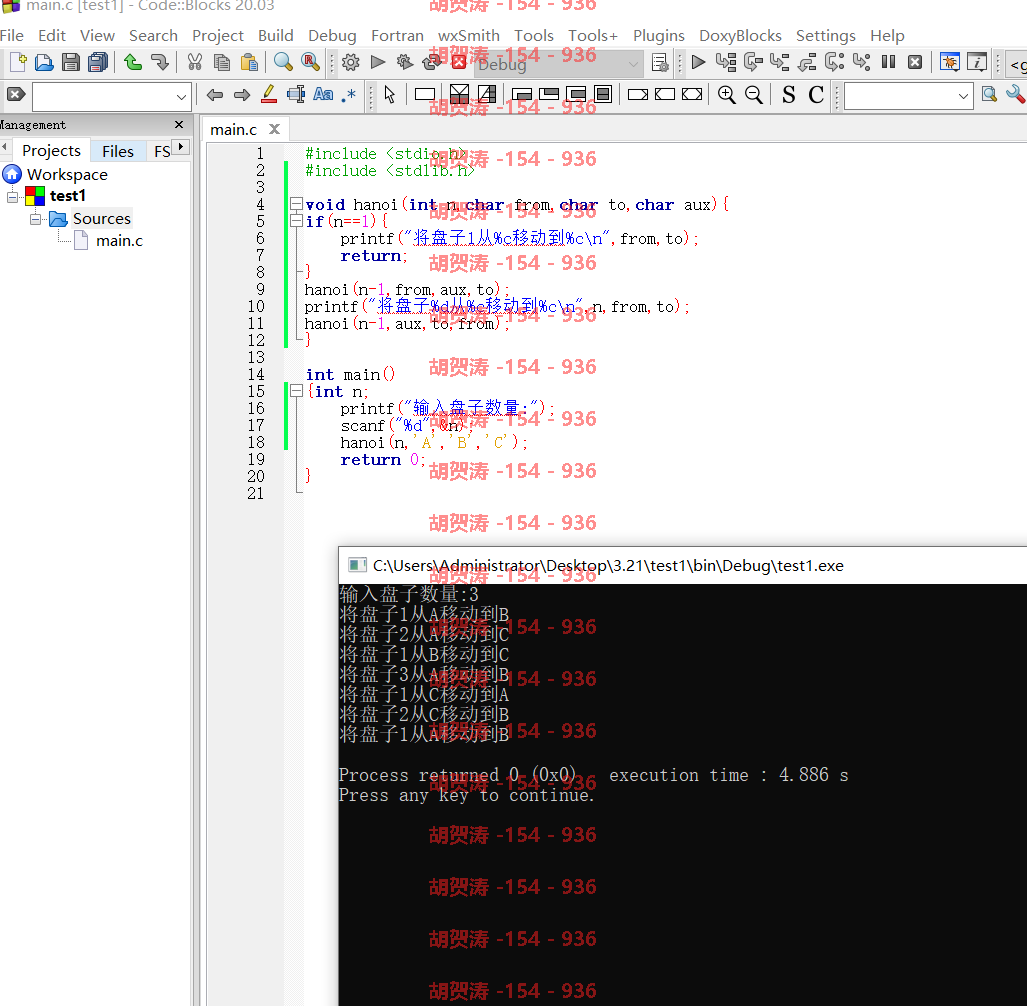Viewport: 1027px width, 1006px height.
Task: Open Replace with the magnifier R icon
Action: tap(310, 63)
